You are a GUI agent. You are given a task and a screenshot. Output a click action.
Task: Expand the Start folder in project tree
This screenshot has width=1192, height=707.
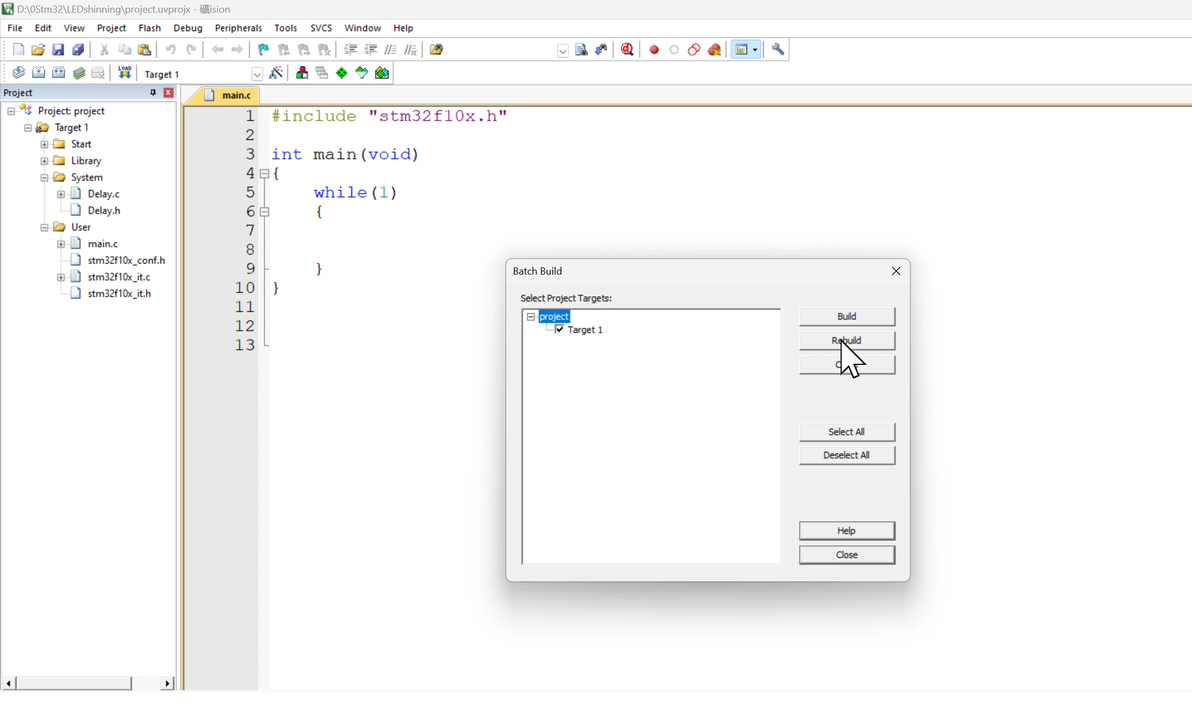coord(44,144)
